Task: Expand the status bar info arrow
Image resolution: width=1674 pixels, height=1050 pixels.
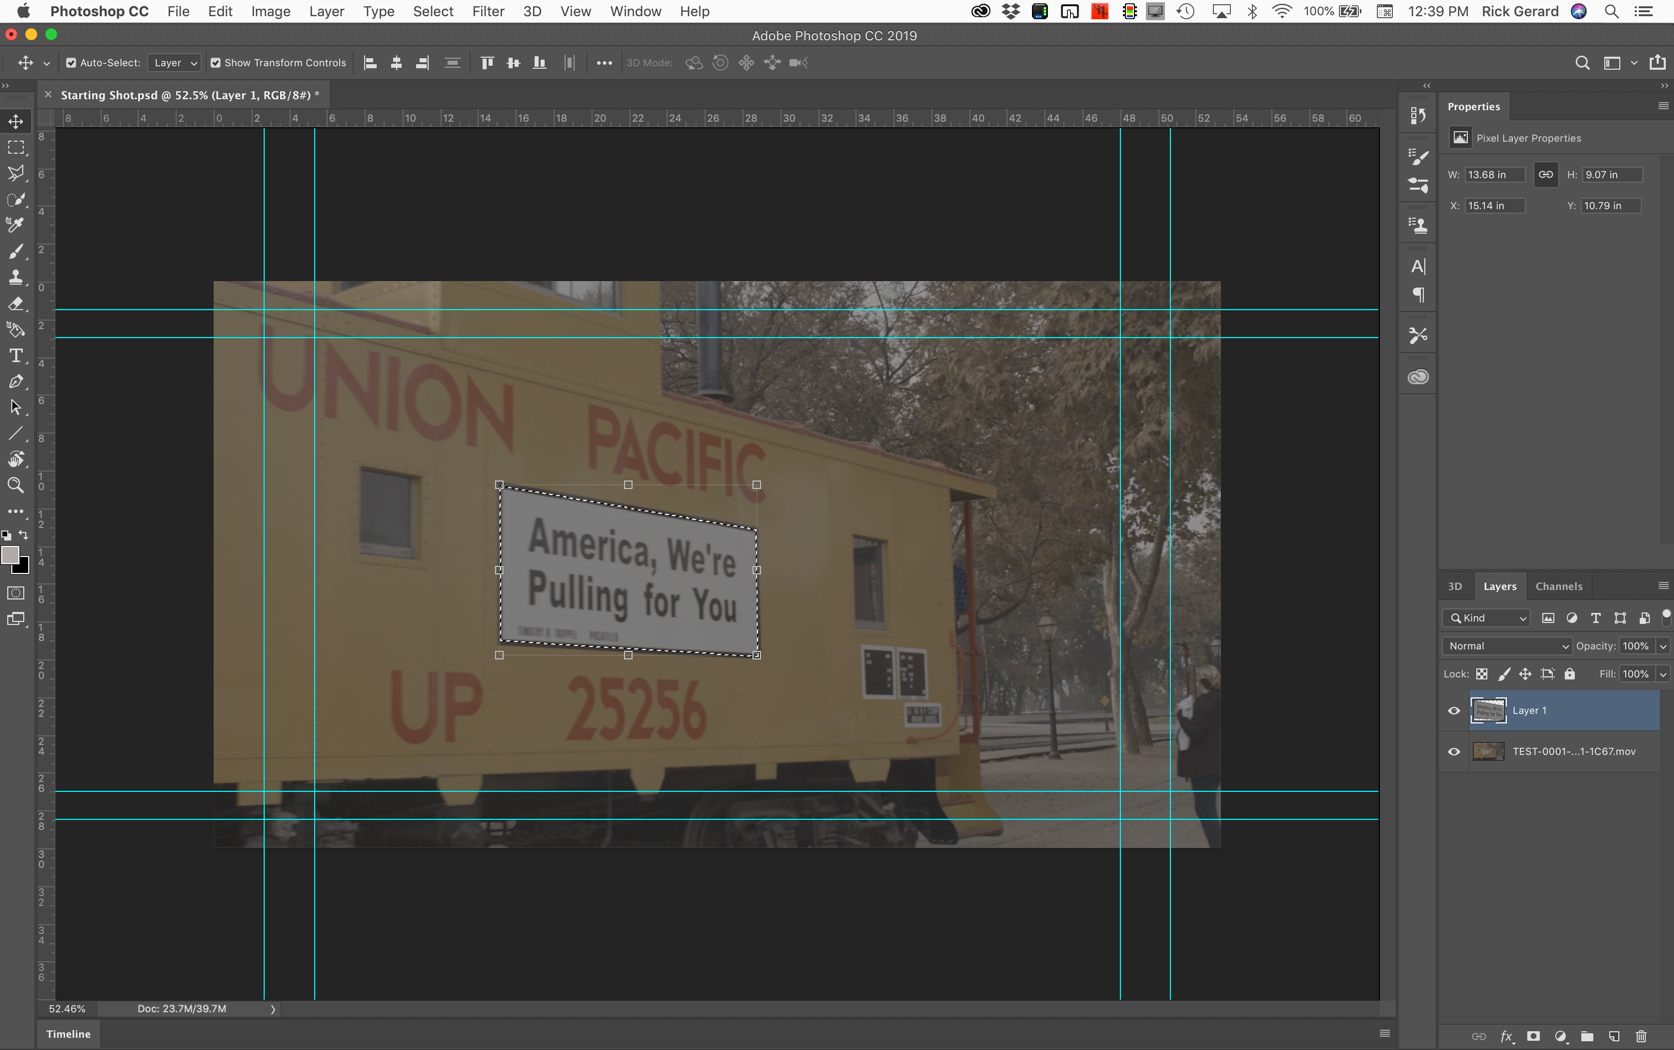Action: pos(273,1009)
